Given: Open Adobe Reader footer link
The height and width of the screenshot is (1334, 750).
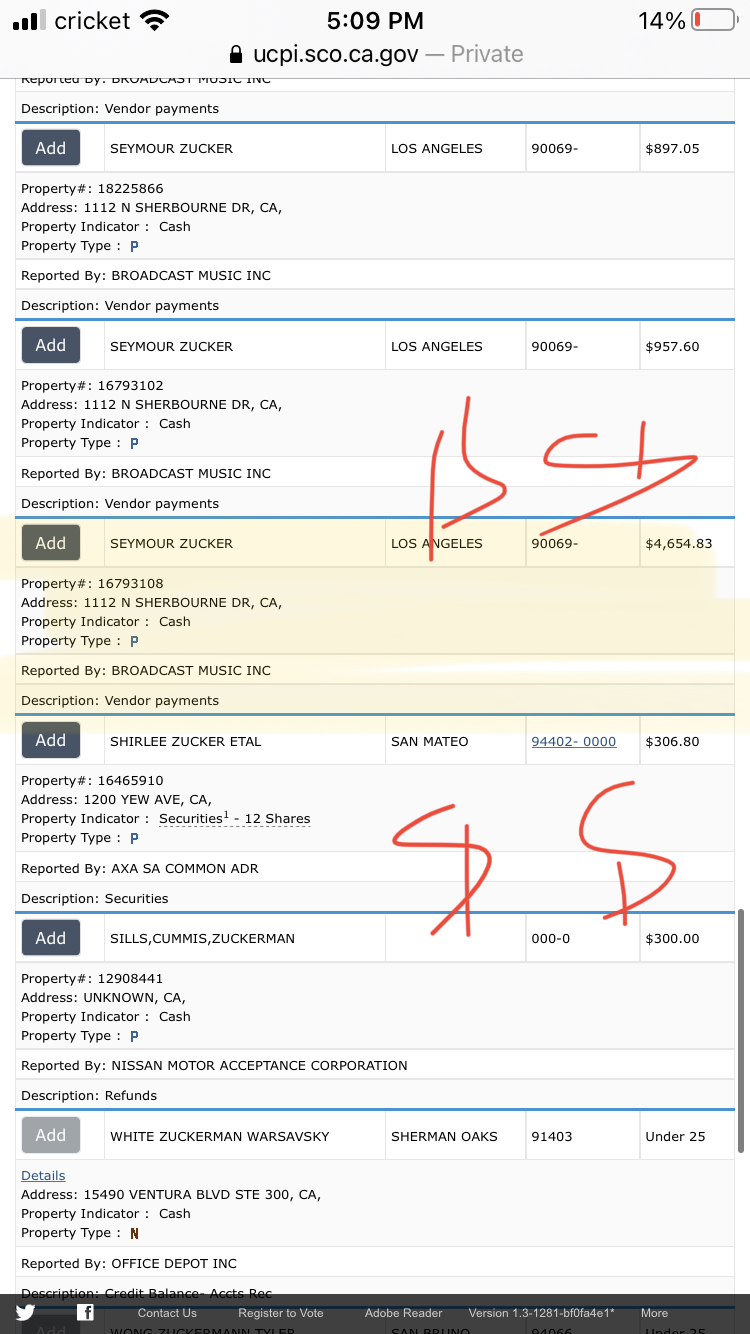Looking at the screenshot, I should click(x=403, y=1313).
